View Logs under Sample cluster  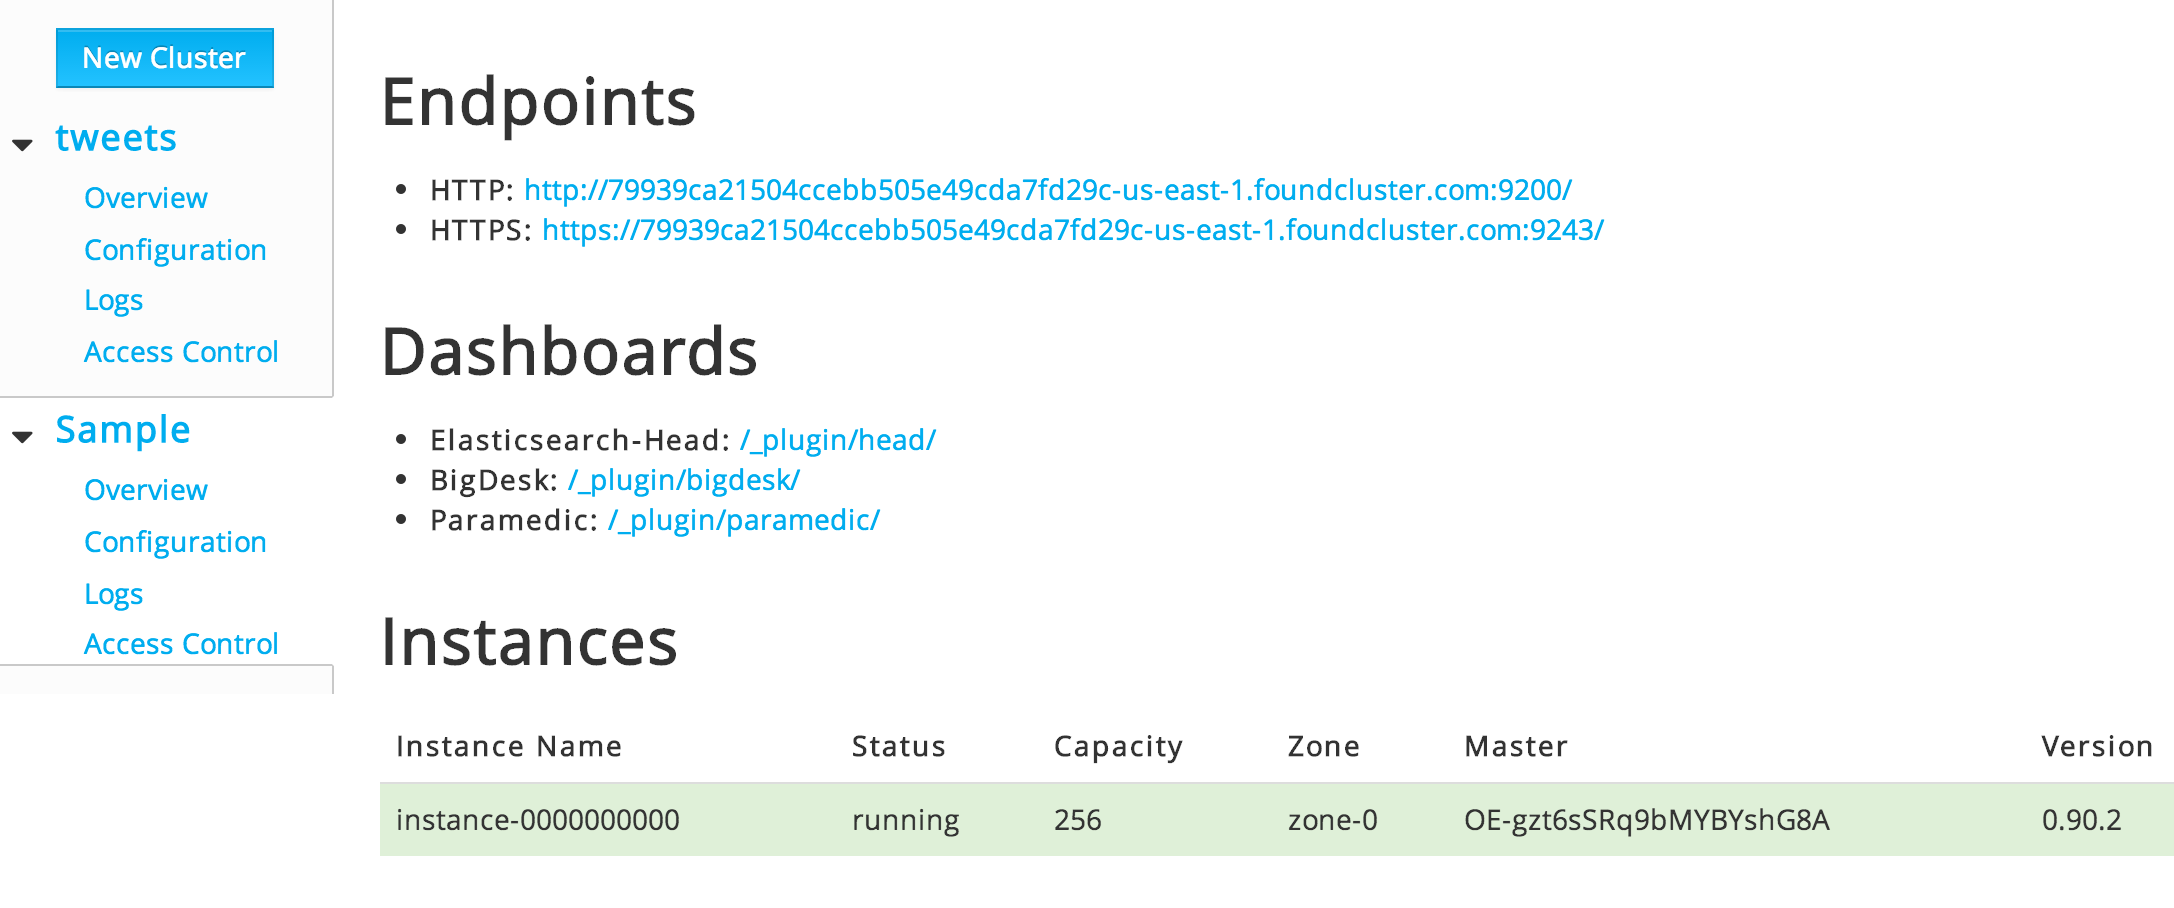click(x=113, y=594)
